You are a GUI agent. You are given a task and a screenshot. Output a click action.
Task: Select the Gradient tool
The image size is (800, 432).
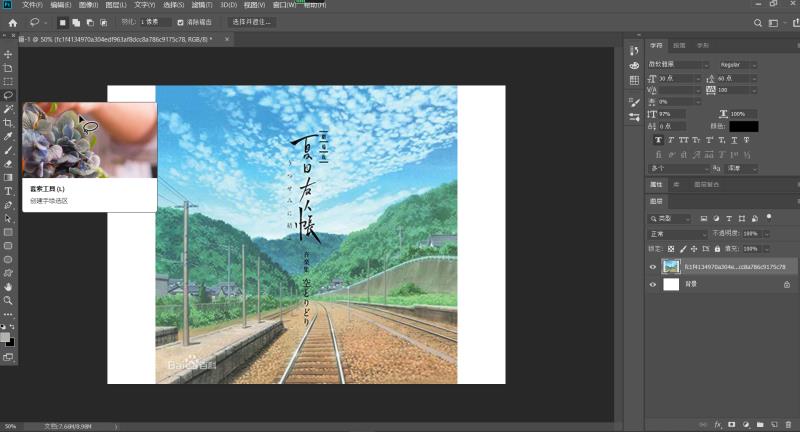pyautogui.click(x=8, y=177)
